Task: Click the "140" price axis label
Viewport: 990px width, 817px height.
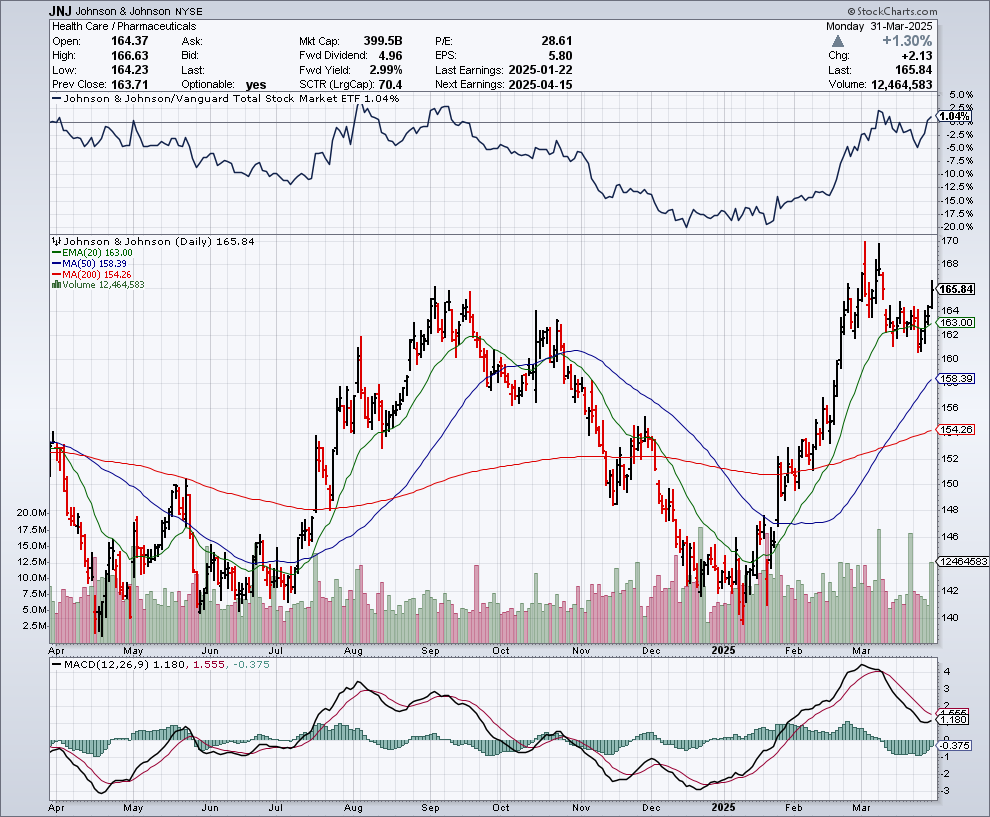Action: point(950,617)
